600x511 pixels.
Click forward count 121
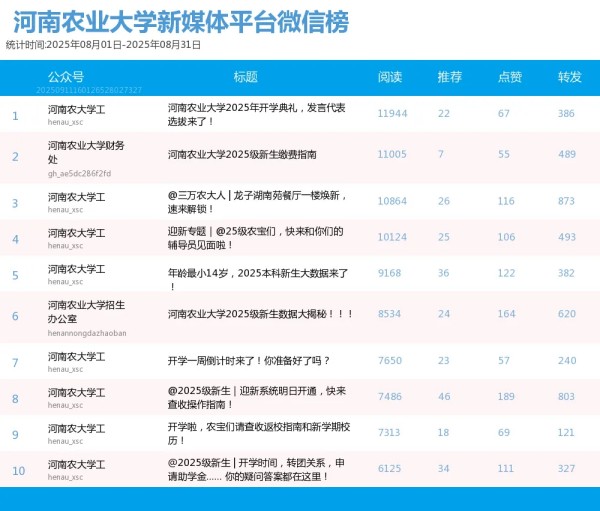[x=566, y=433]
